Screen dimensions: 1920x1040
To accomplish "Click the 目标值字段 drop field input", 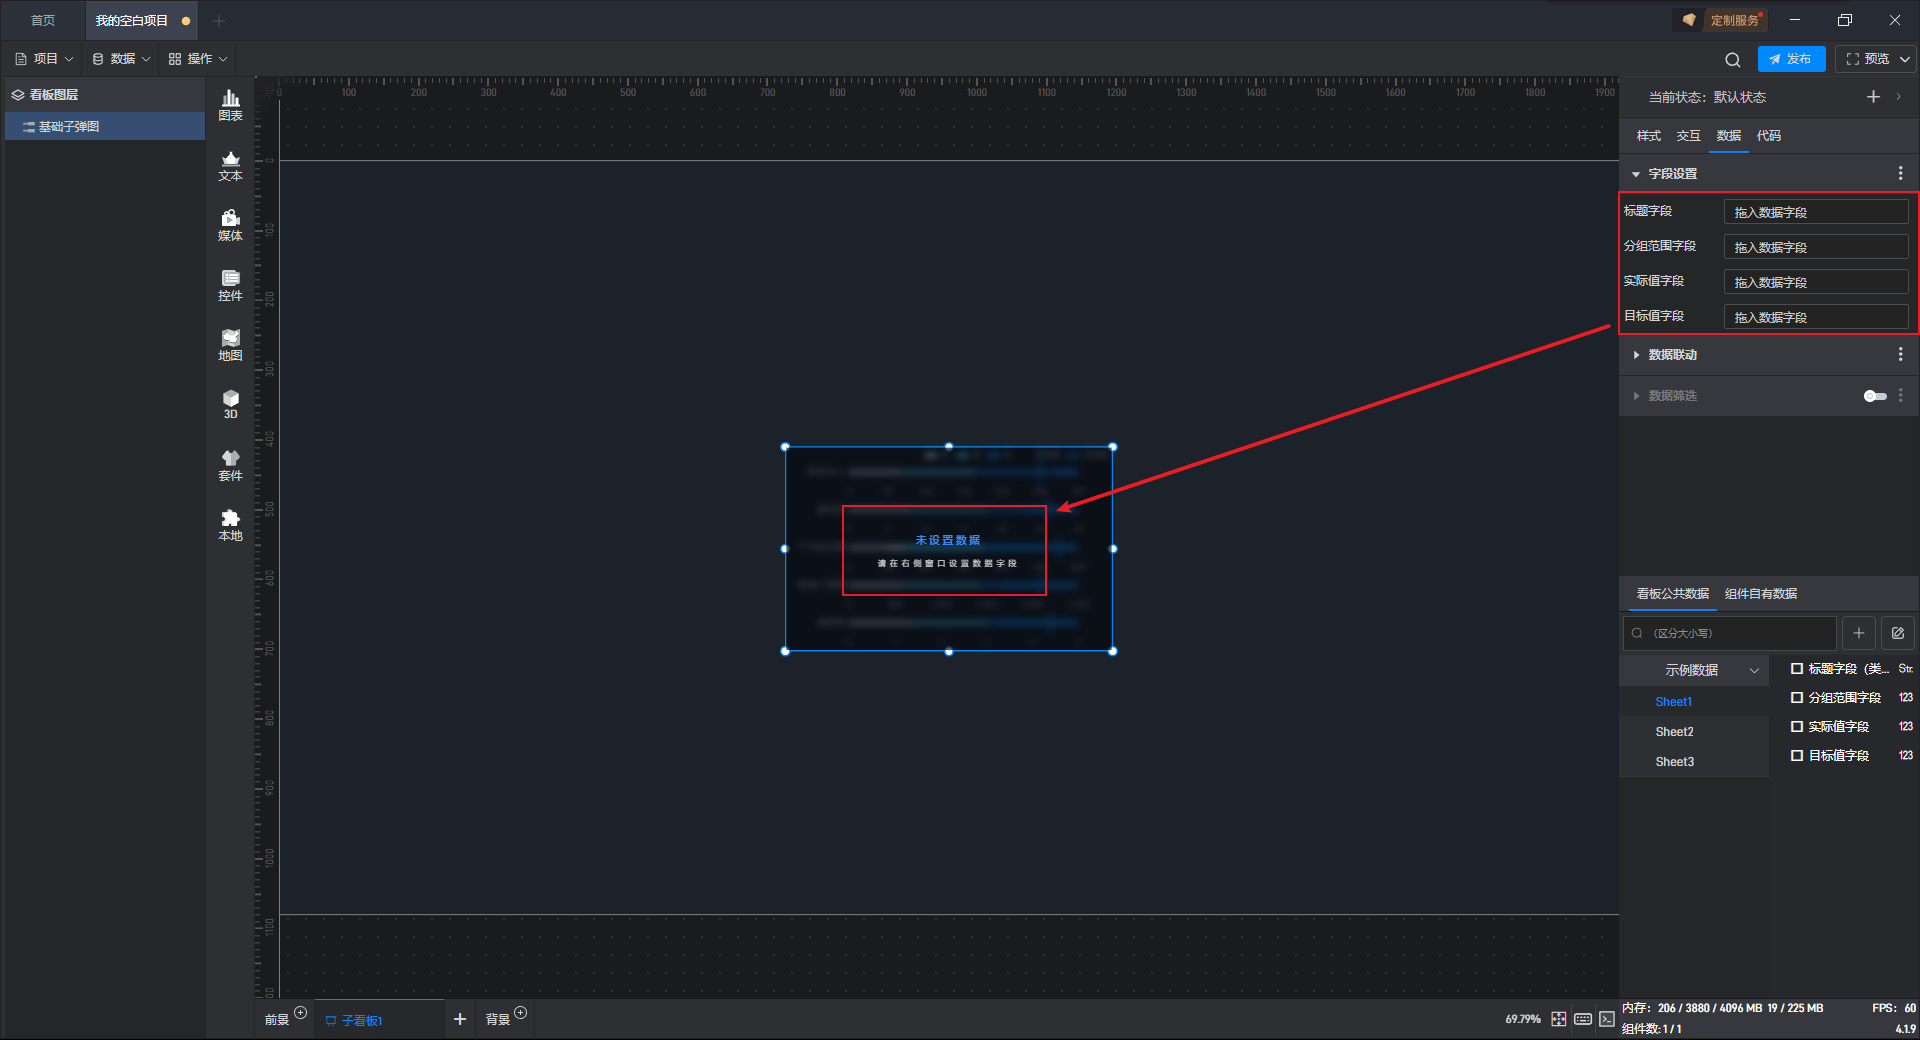I will coord(1816,317).
